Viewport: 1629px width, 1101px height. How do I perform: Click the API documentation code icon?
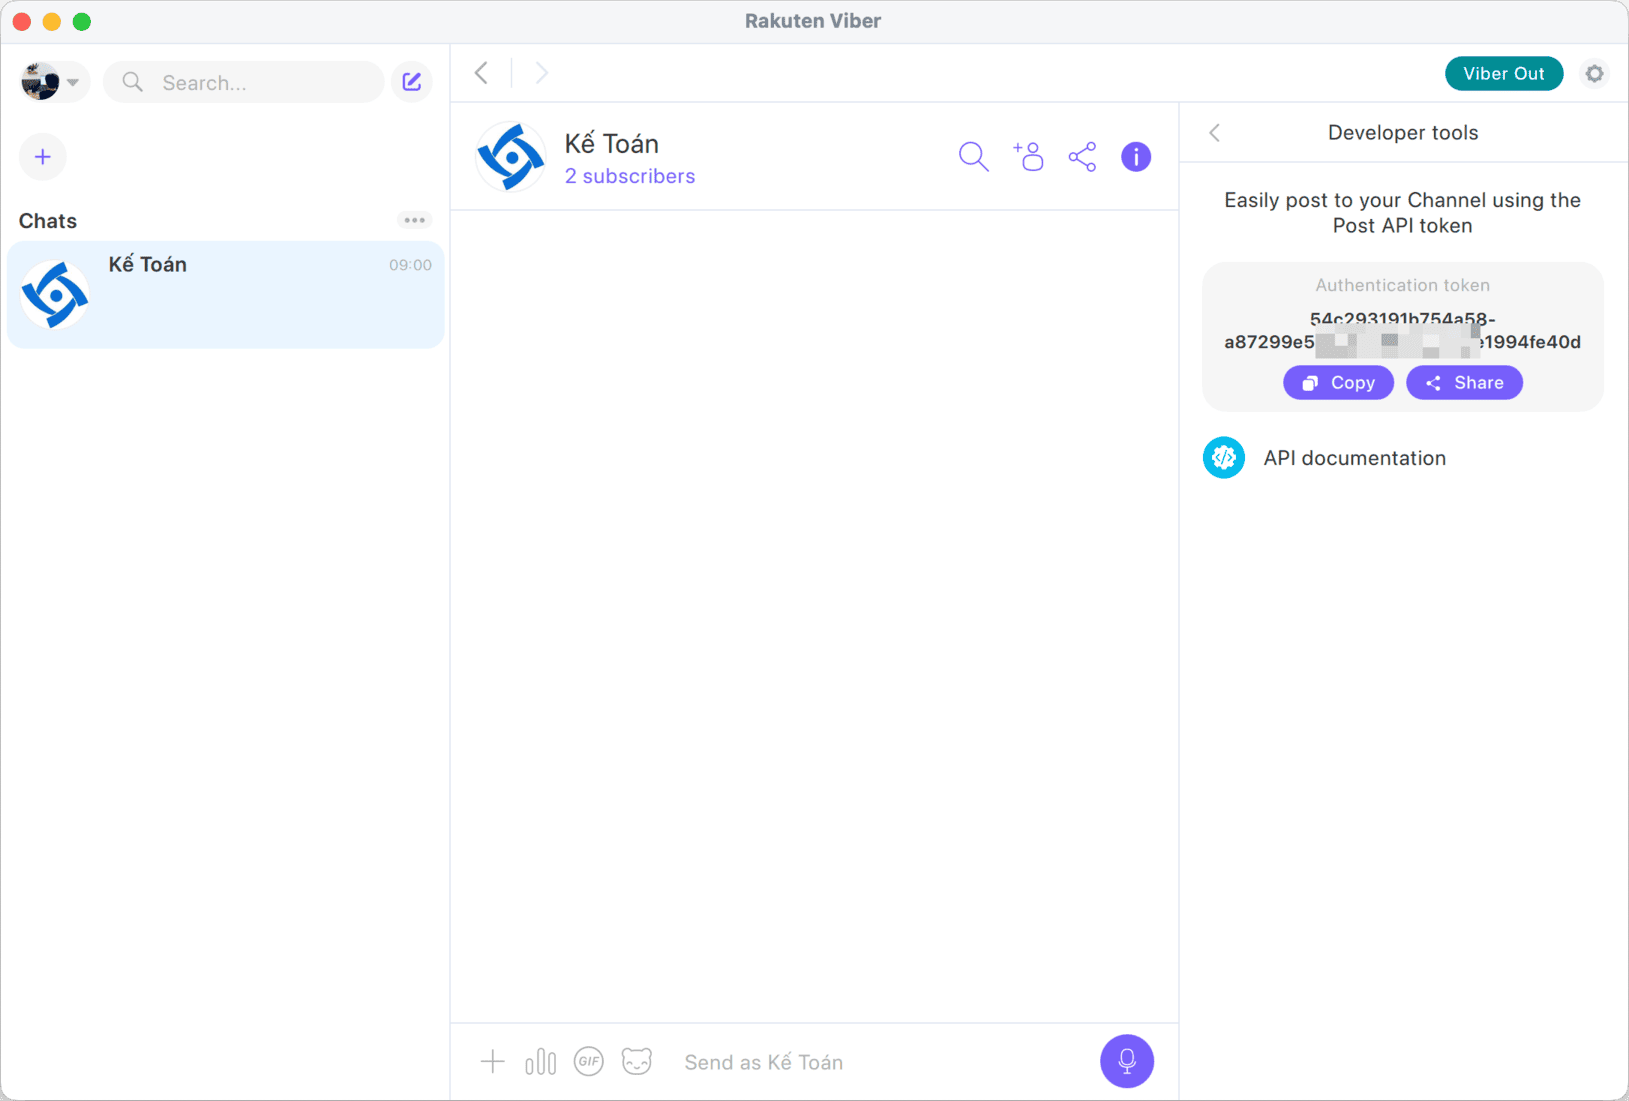tap(1224, 458)
